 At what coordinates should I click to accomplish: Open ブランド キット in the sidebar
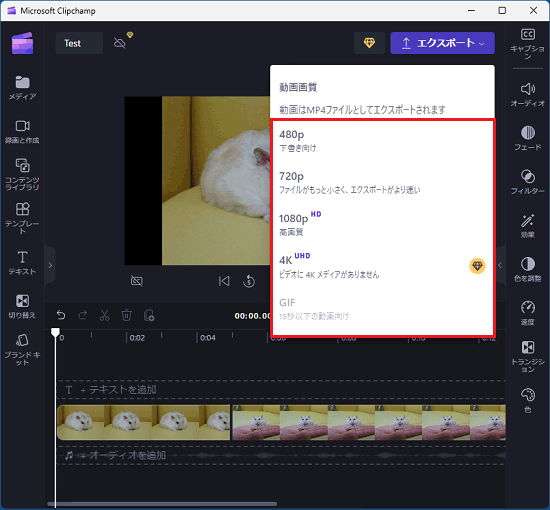click(x=22, y=349)
